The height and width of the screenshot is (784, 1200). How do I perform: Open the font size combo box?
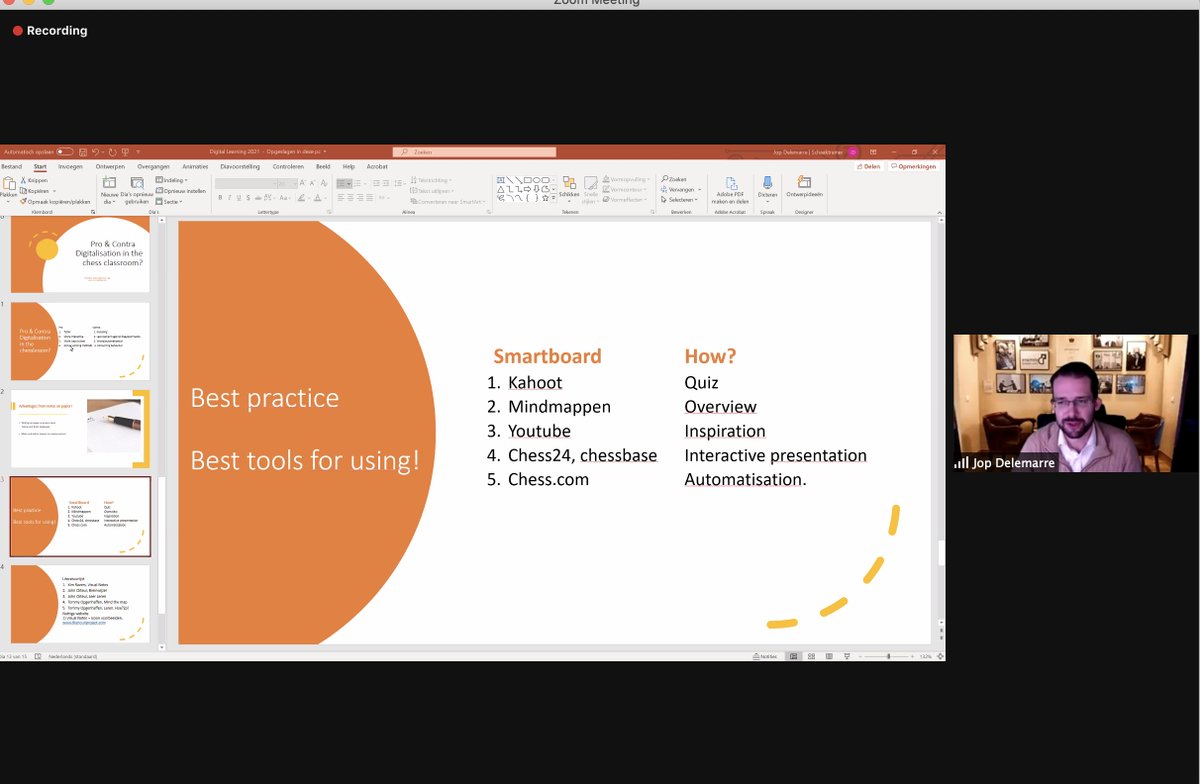coord(287,183)
